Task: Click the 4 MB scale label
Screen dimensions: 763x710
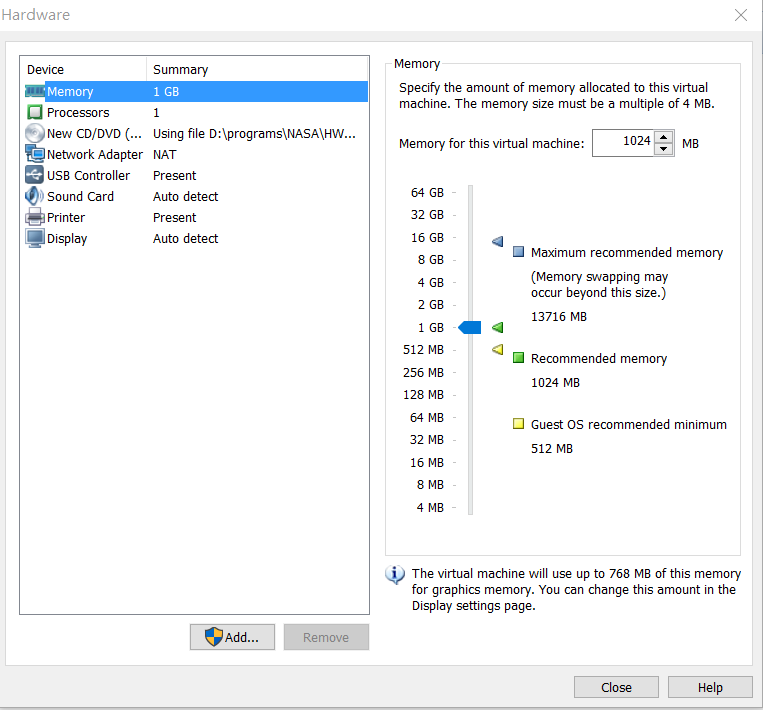Action: tap(430, 507)
